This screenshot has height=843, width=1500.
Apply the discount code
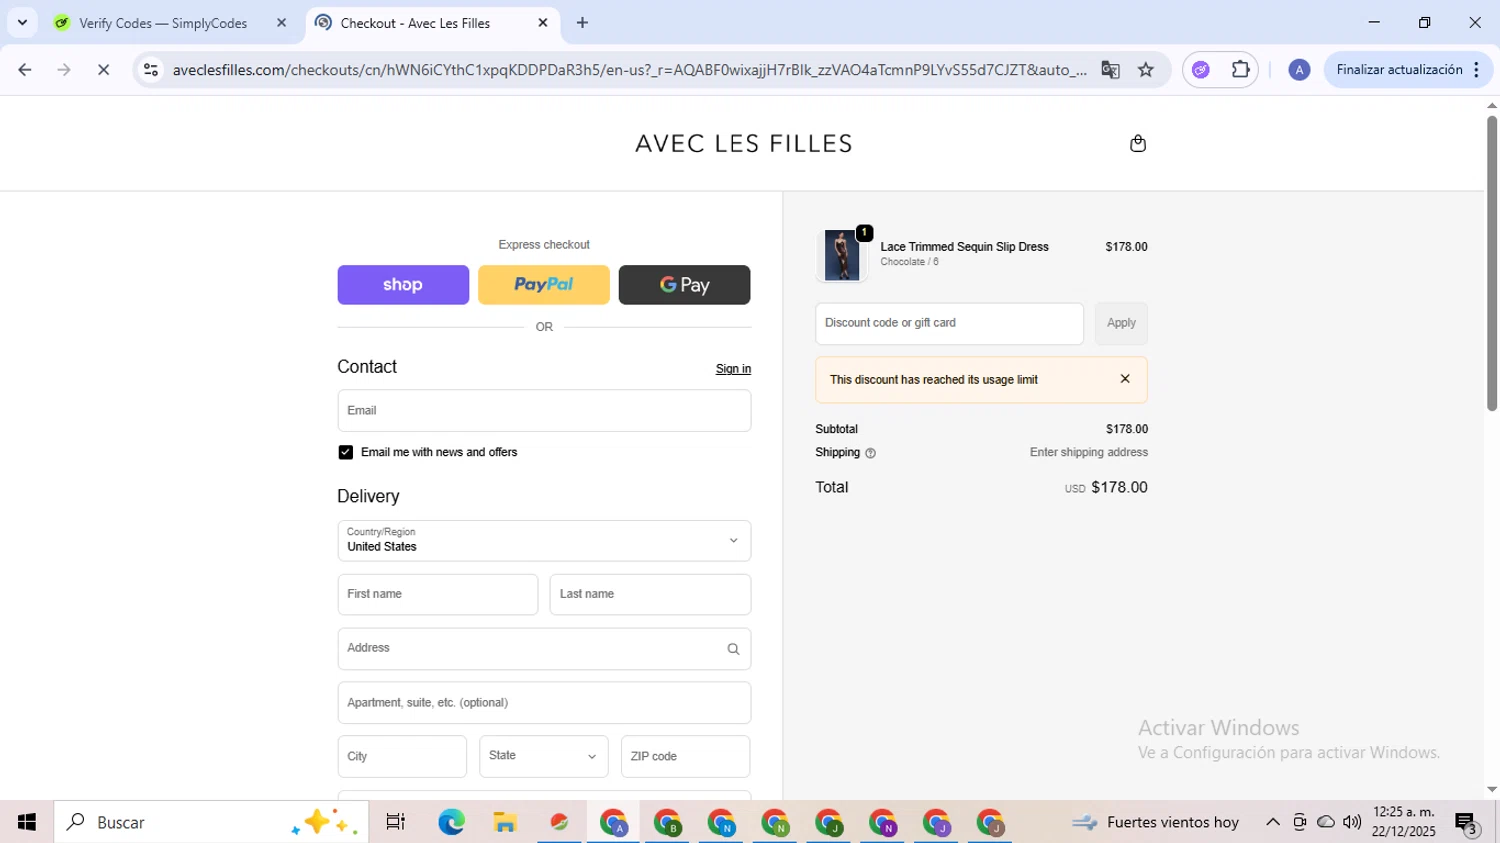[1121, 324]
